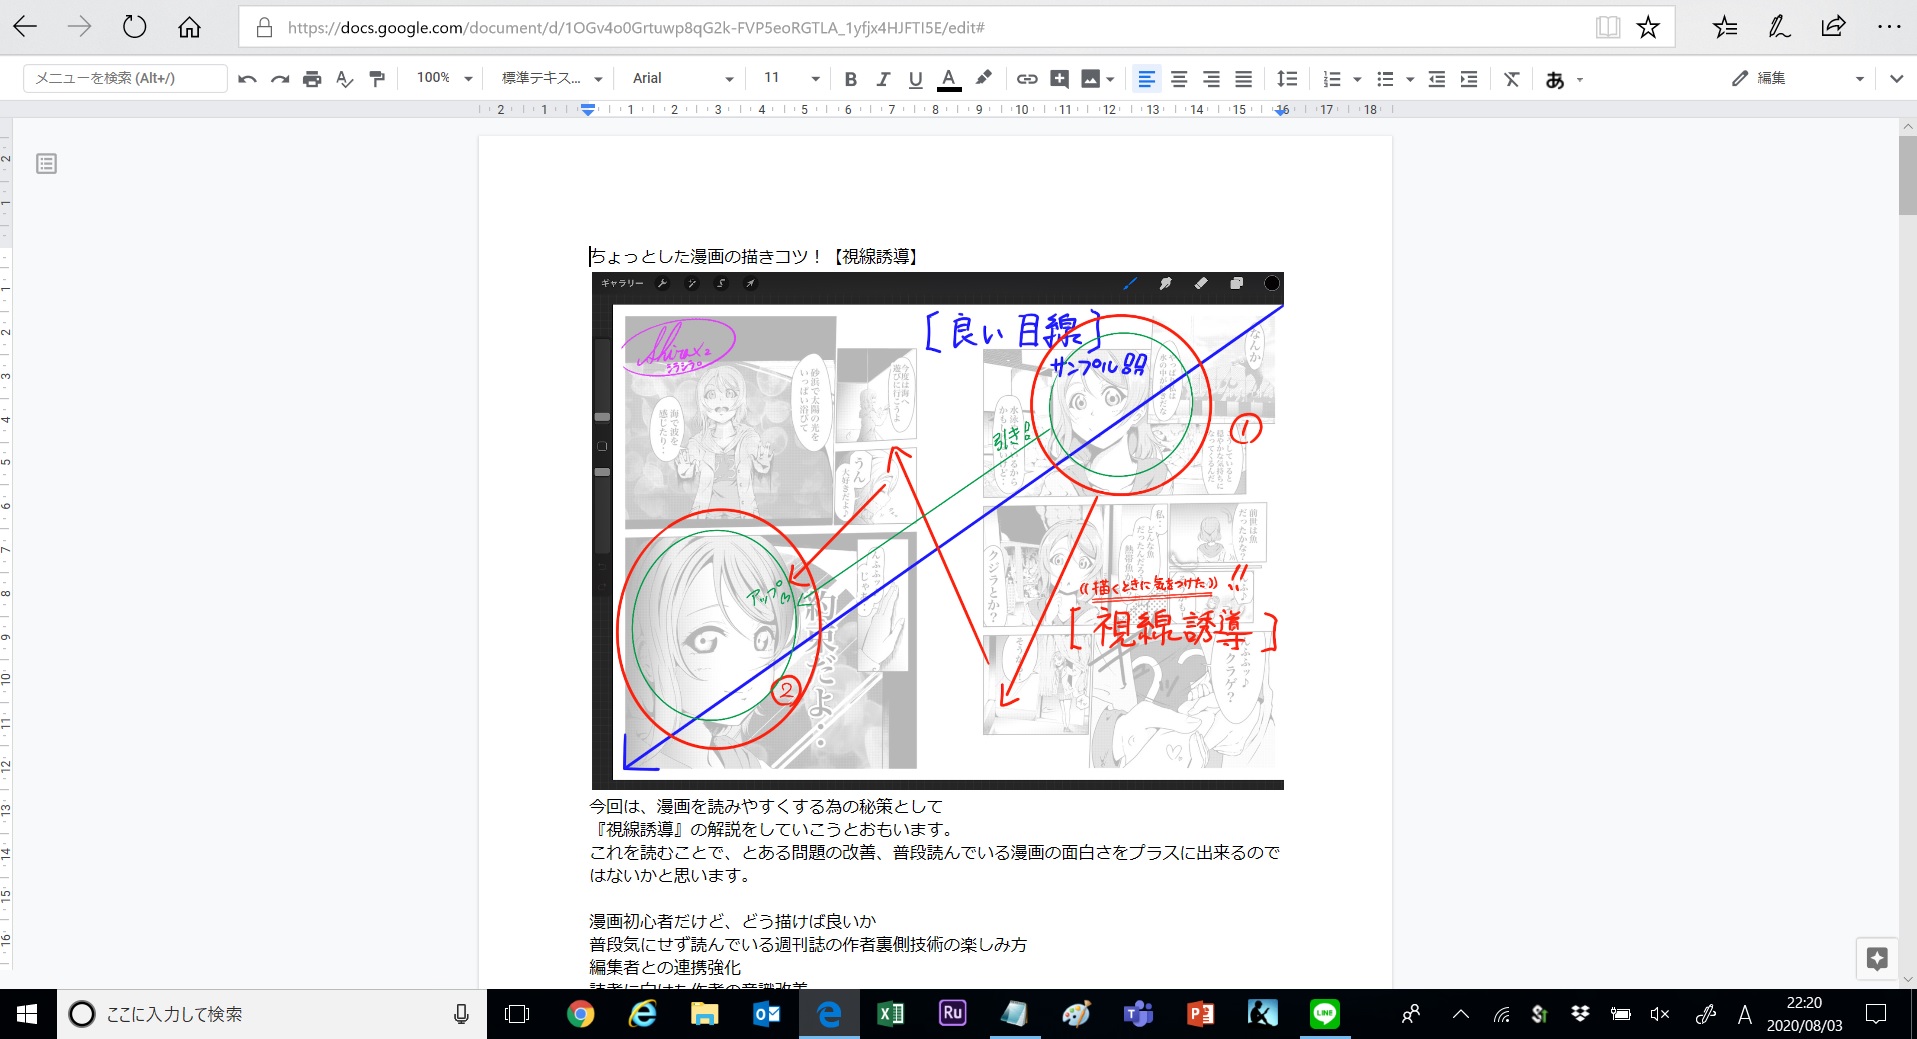Open the Windows notification center
Image resolution: width=1917 pixels, height=1039 pixels.
[1876, 1014]
